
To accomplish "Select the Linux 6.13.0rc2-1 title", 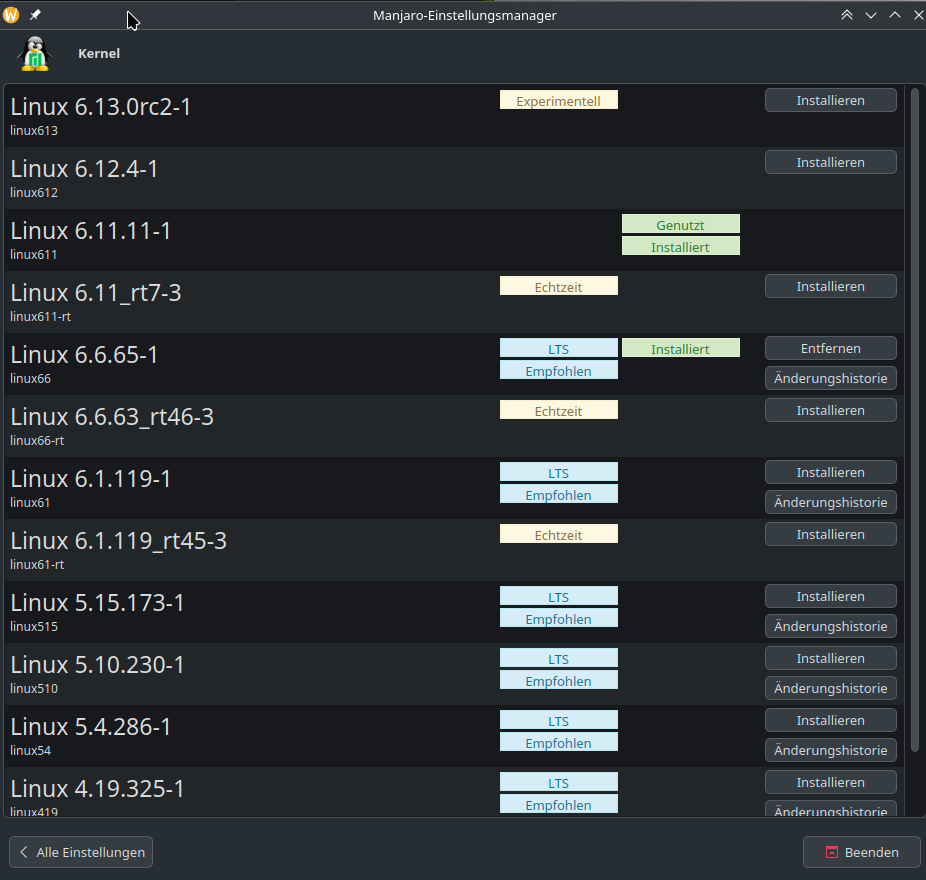I will pos(101,107).
